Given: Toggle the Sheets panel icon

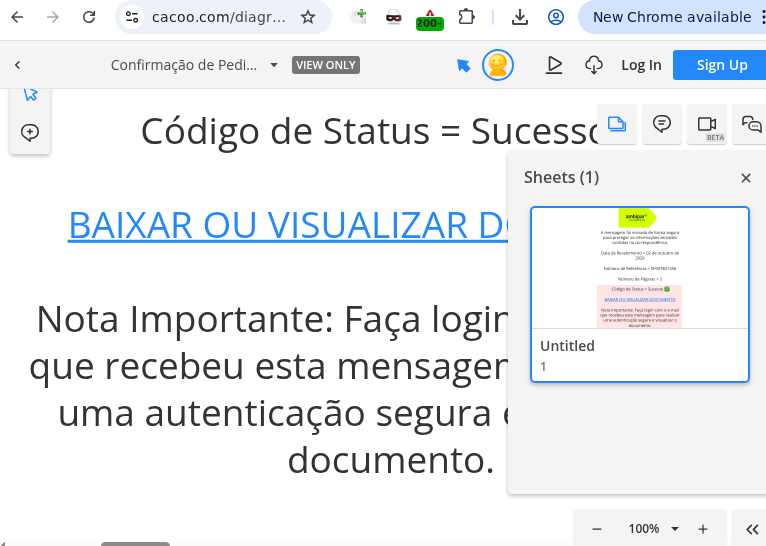Looking at the screenshot, I should tap(617, 124).
